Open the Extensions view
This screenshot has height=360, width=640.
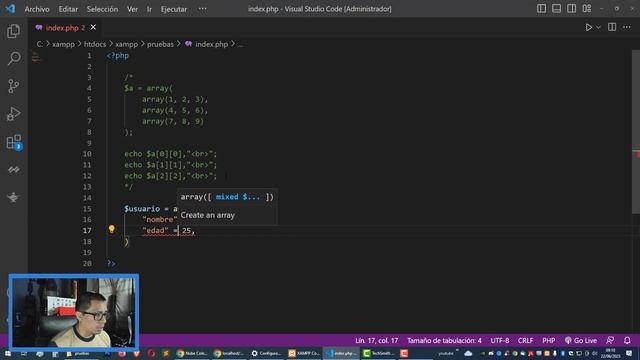coord(14,142)
